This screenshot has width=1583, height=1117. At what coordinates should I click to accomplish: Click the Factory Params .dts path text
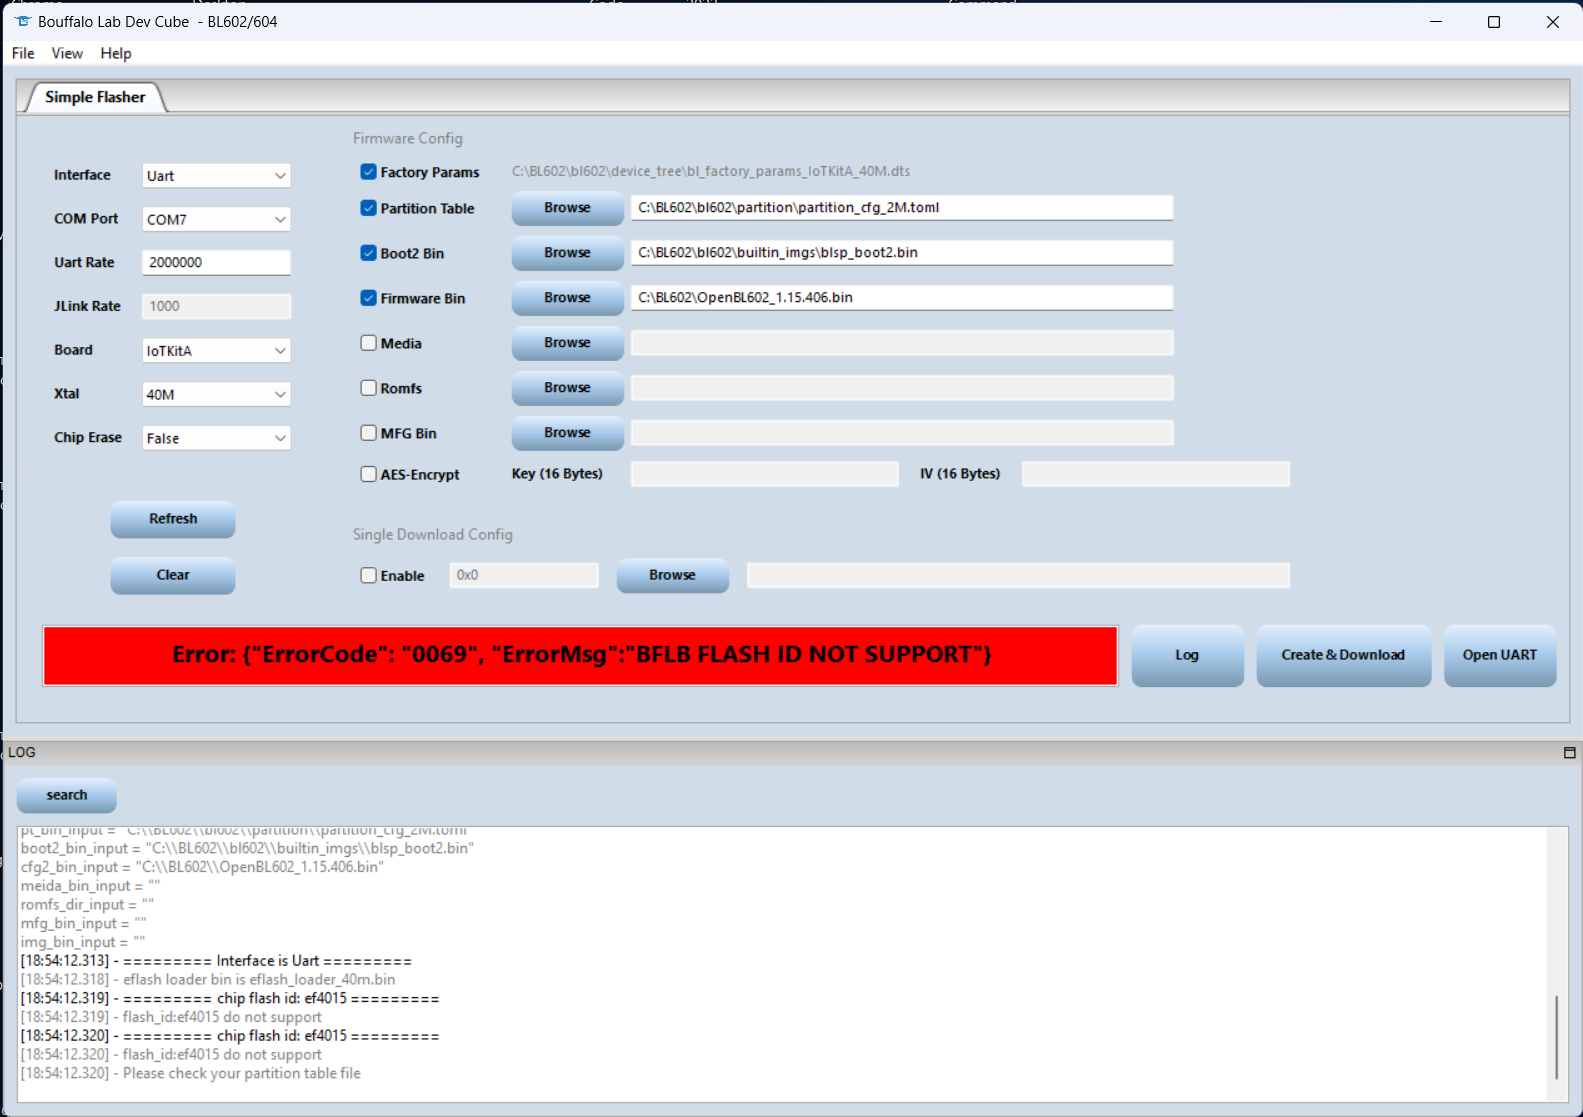(x=711, y=171)
